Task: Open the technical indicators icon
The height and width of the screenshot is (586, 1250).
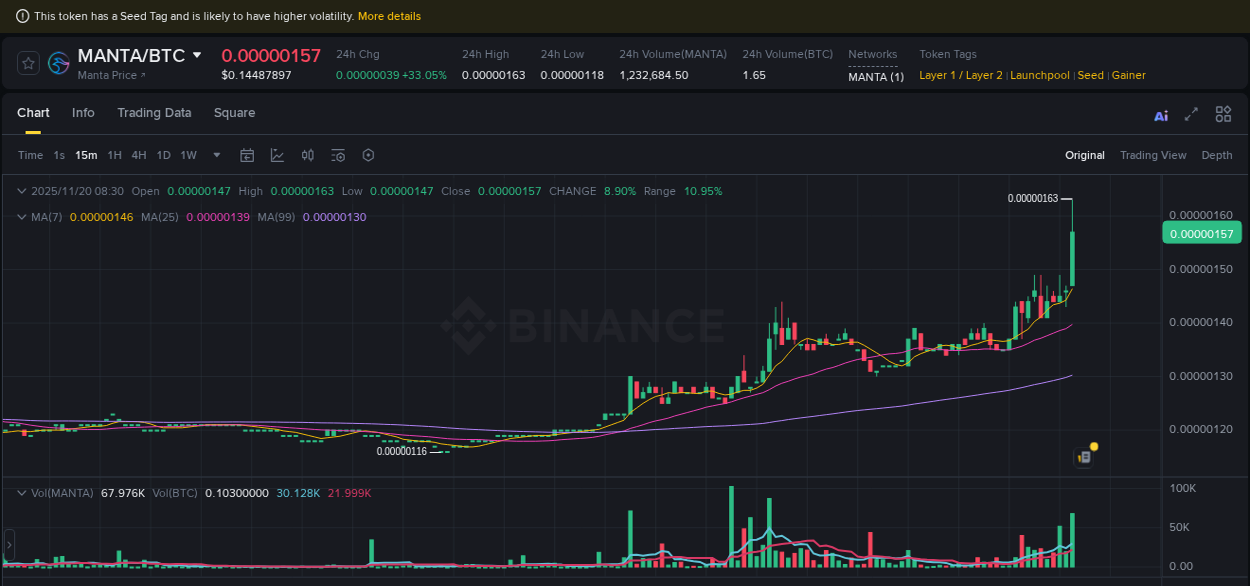Action: [x=307, y=155]
